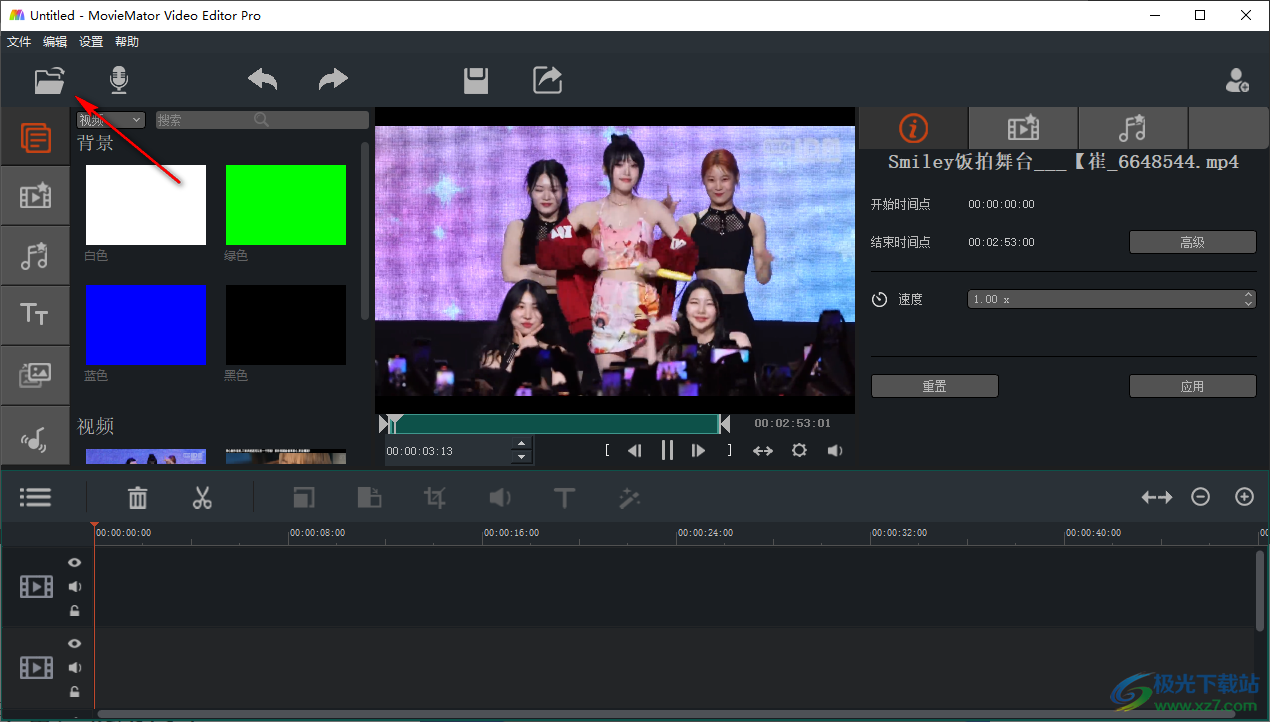Toggle preview fit width arrows
Image resolution: width=1270 pixels, height=722 pixels.
(x=763, y=451)
